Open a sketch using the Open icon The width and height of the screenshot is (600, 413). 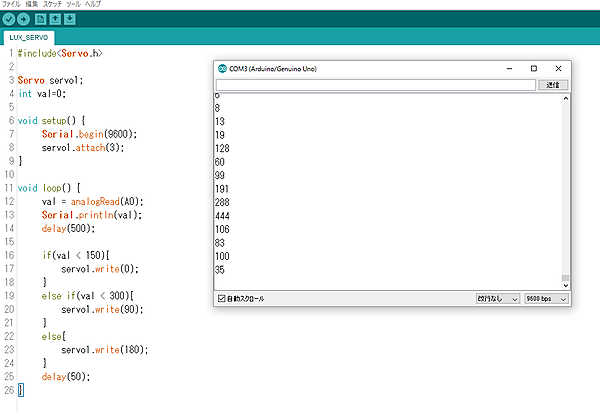coord(55,19)
